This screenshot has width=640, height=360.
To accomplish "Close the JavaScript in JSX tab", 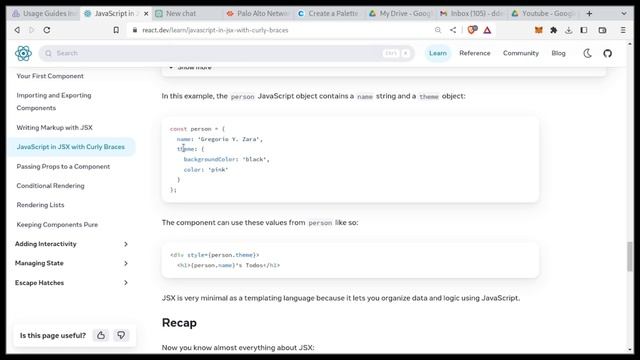I will pyautogui.click(x=146, y=13).
